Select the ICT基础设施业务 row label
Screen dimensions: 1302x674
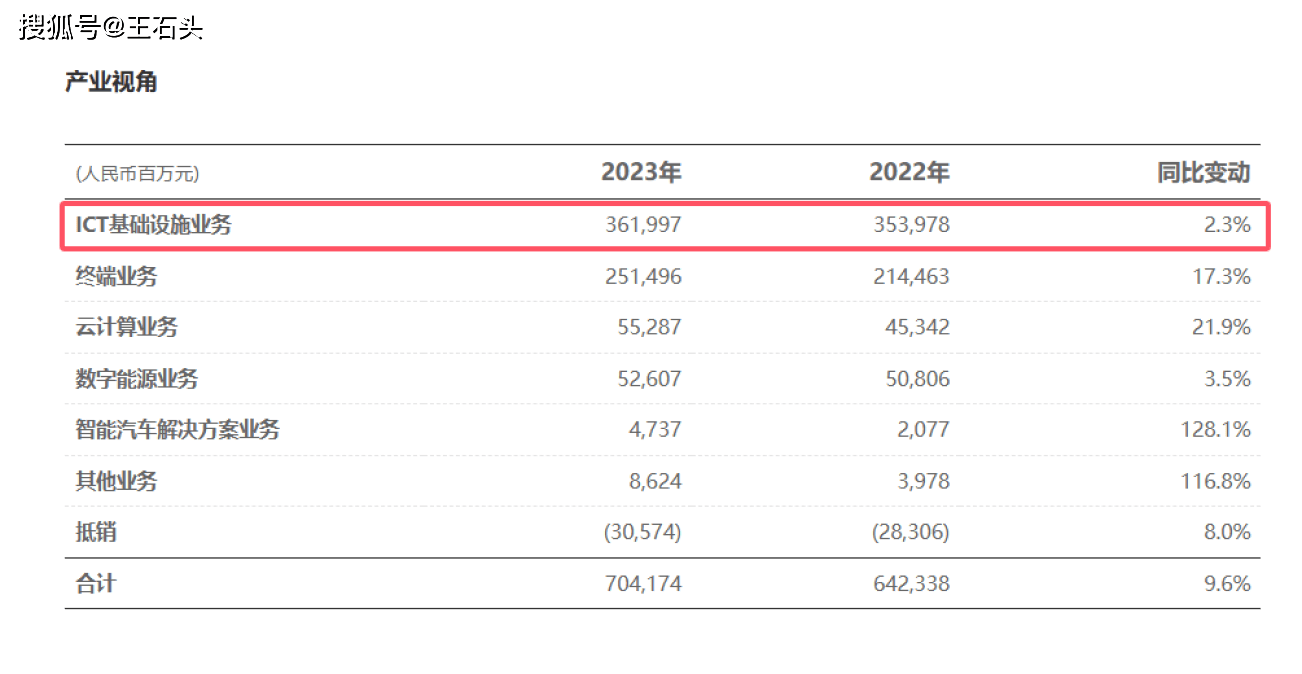click(153, 225)
